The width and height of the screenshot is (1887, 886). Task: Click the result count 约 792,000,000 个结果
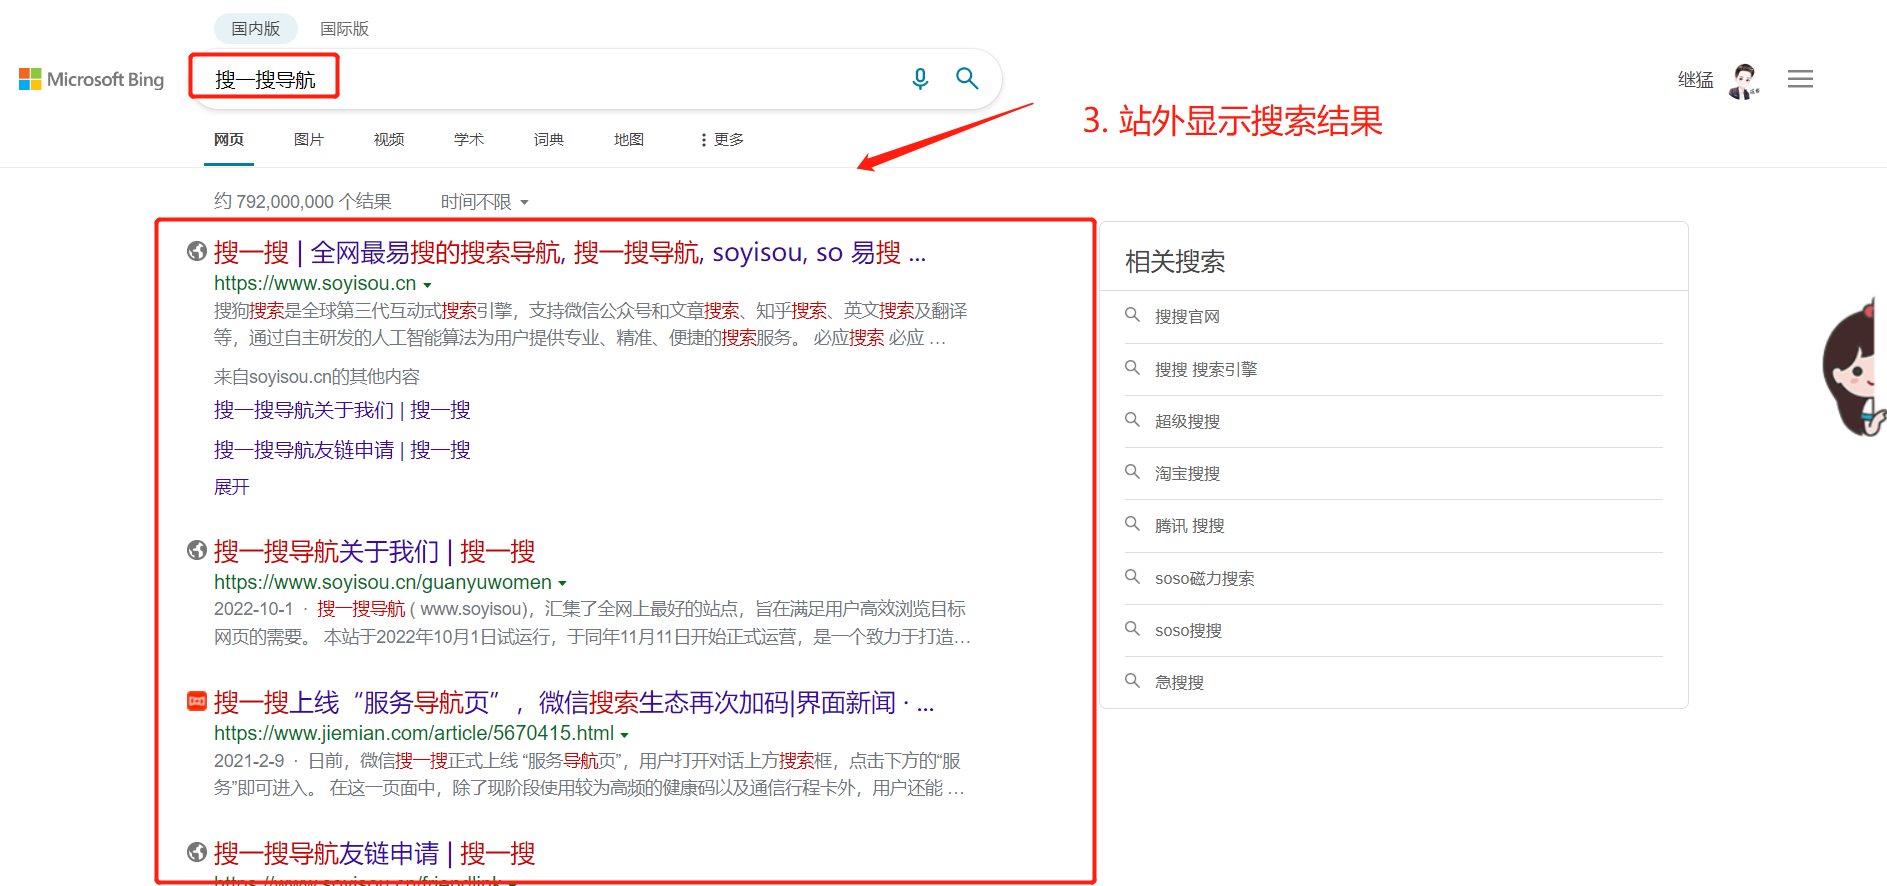click(x=302, y=201)
